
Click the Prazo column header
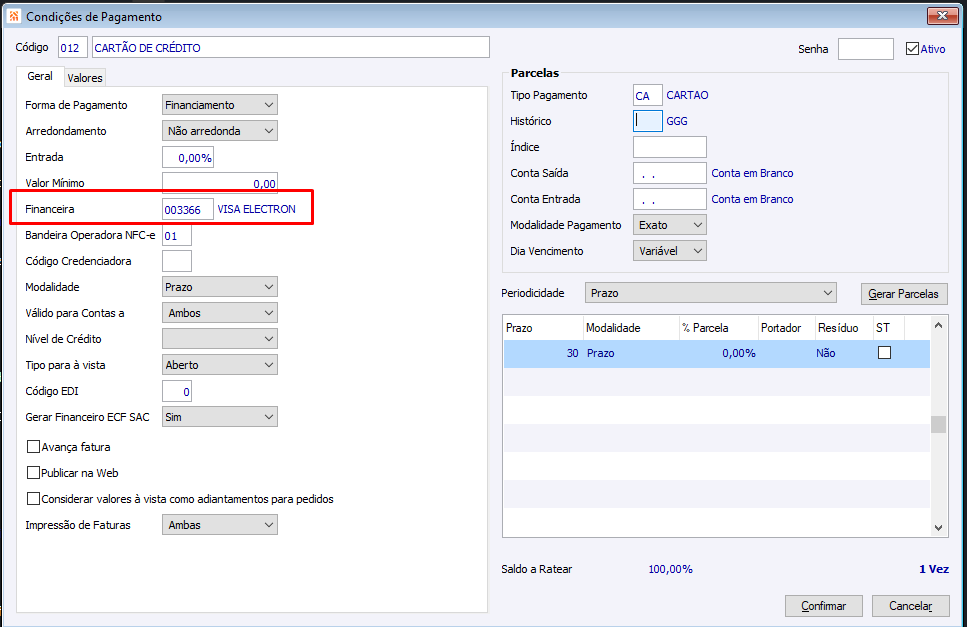pyautogui.click(x=543, y=327)
